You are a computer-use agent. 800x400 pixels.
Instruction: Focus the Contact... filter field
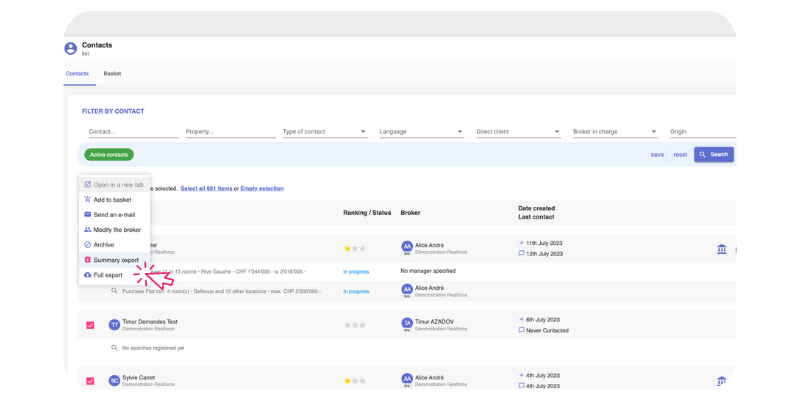pos(134,132)
